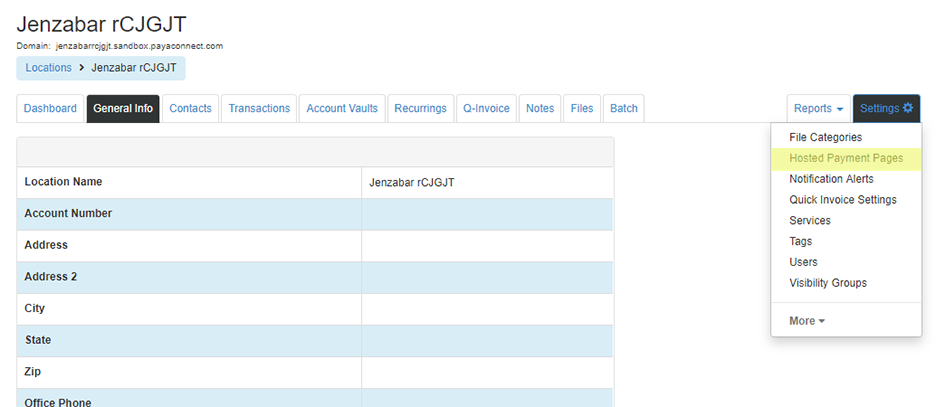Click the Address 2 row label
This screenshot has width=936, height=407.
(51, 277)
